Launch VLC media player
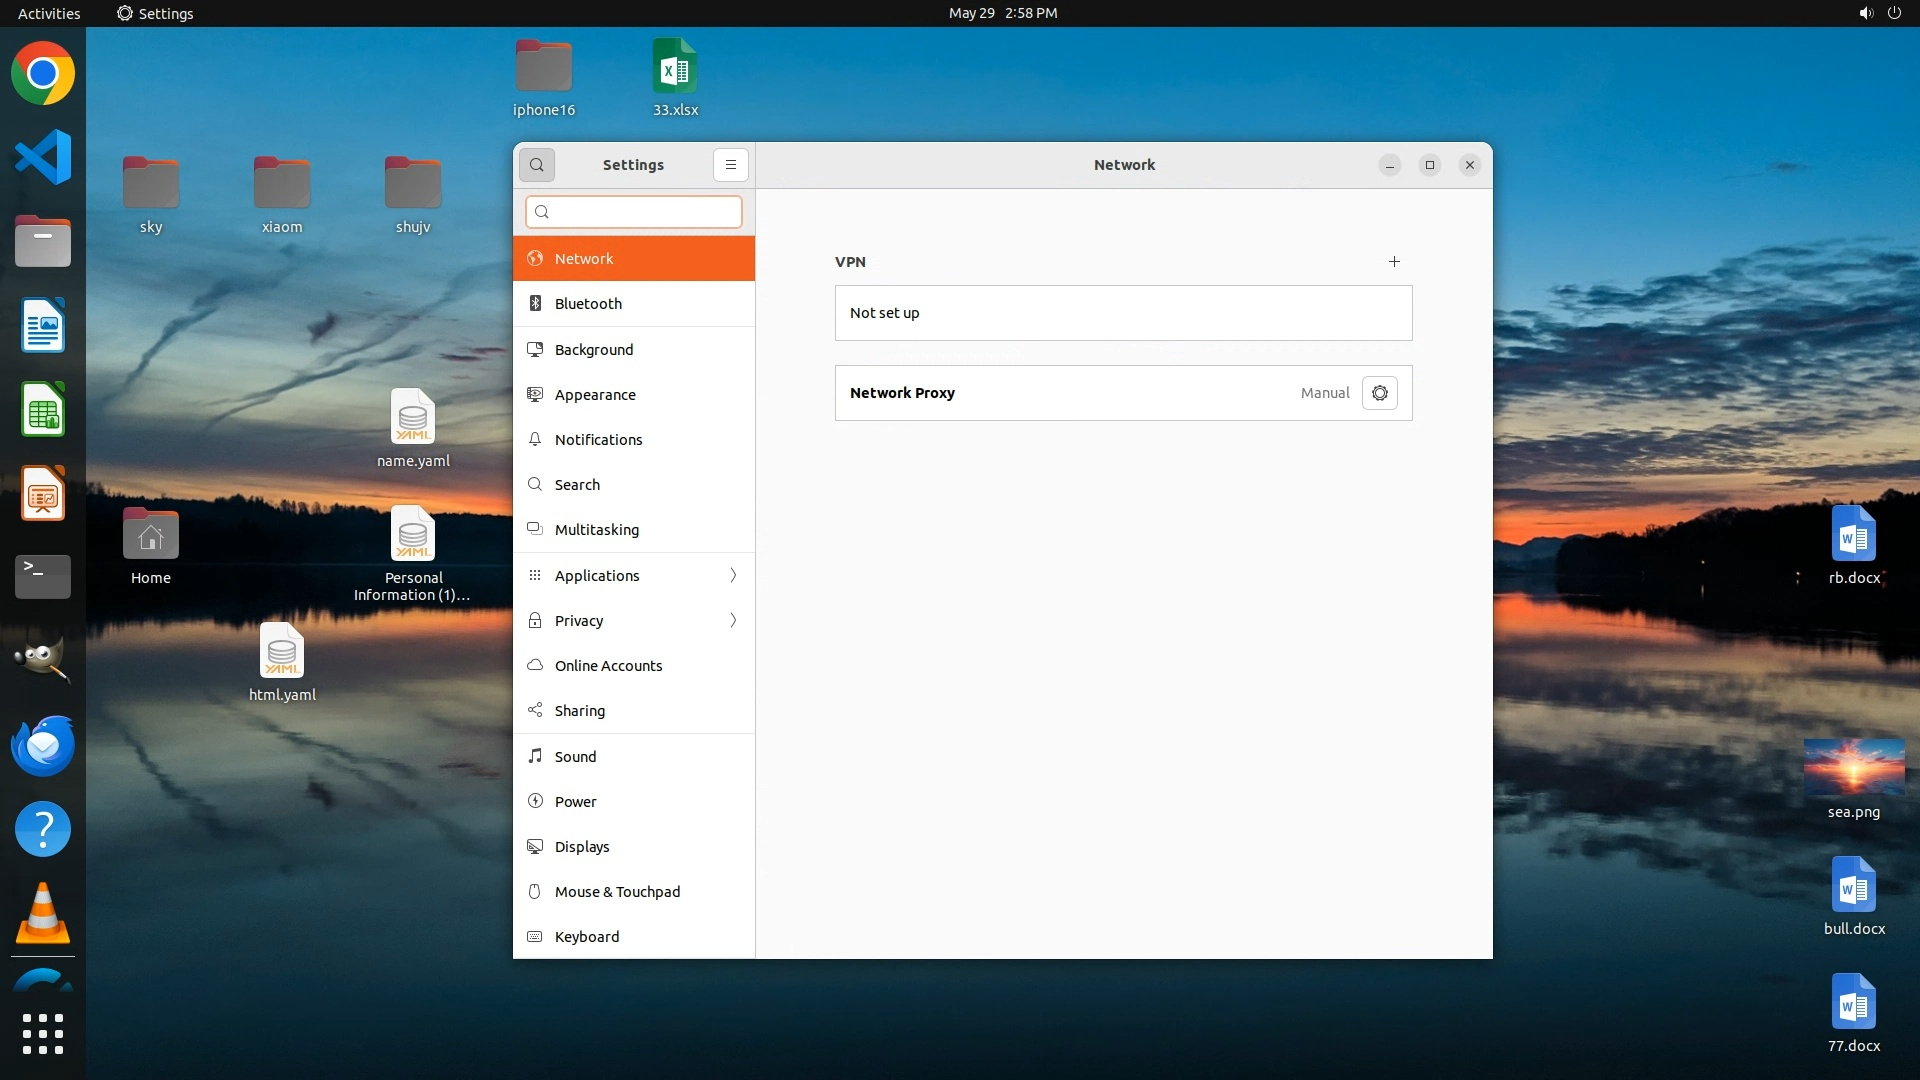This screenshot has height=1080, width=1920. pos(43,914)
